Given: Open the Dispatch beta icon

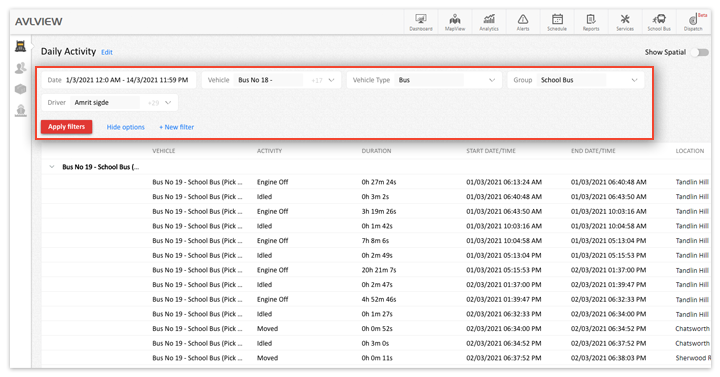Looking at the screenshot, I should pos(693,22).
